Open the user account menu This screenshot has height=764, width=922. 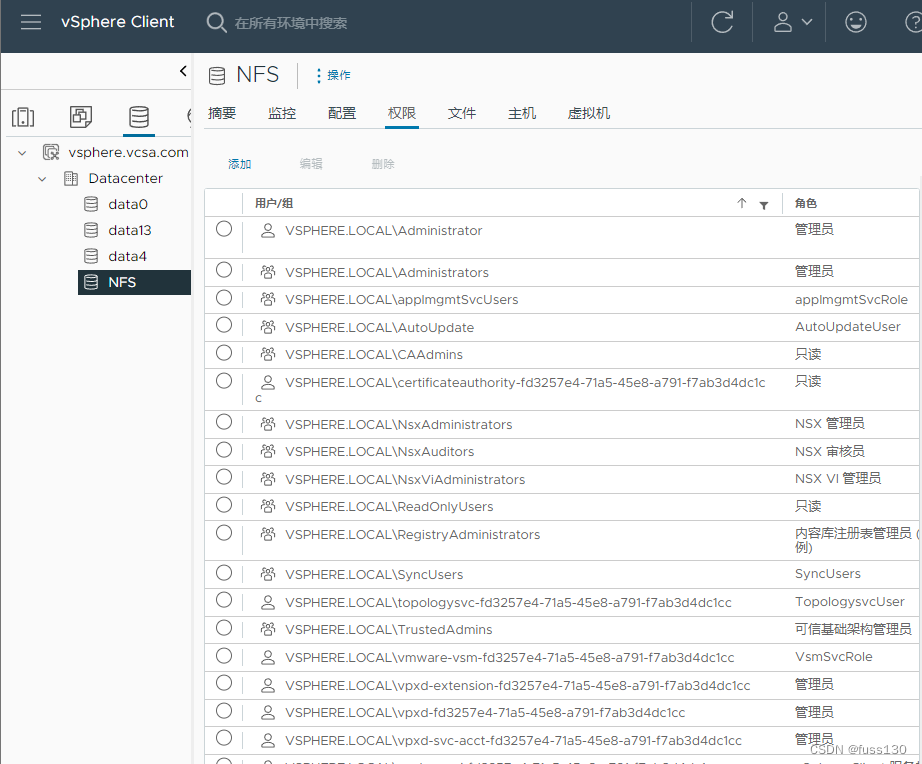[792, 22]
